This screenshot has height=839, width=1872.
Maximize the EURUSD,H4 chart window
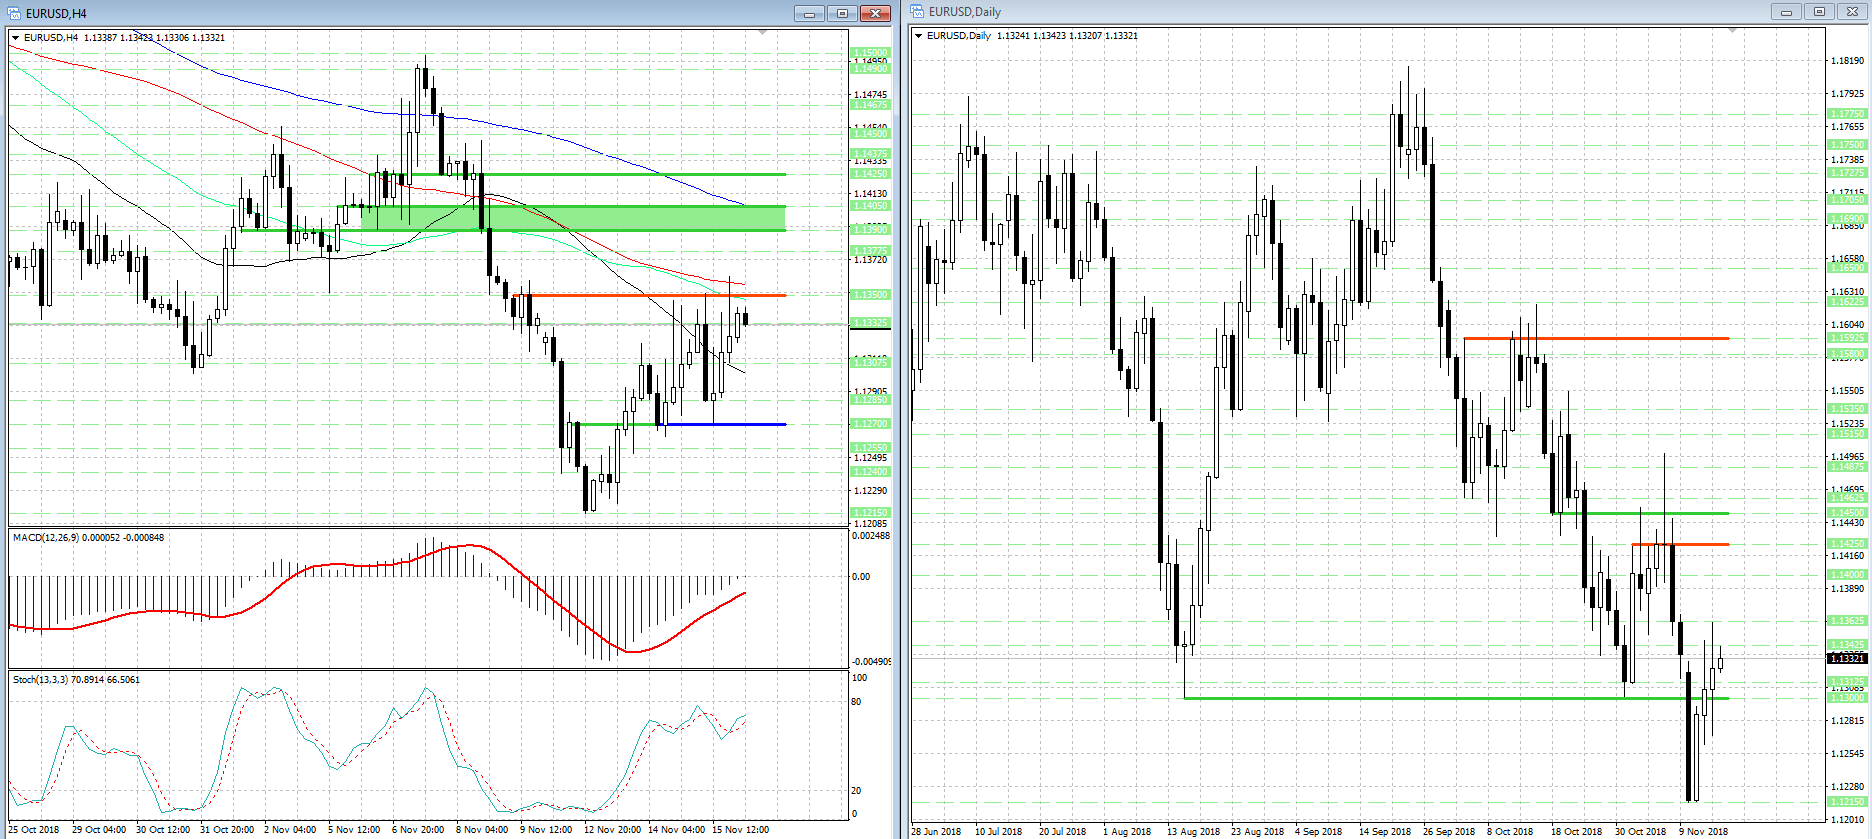pyautogui.click(x=842, y=13)
